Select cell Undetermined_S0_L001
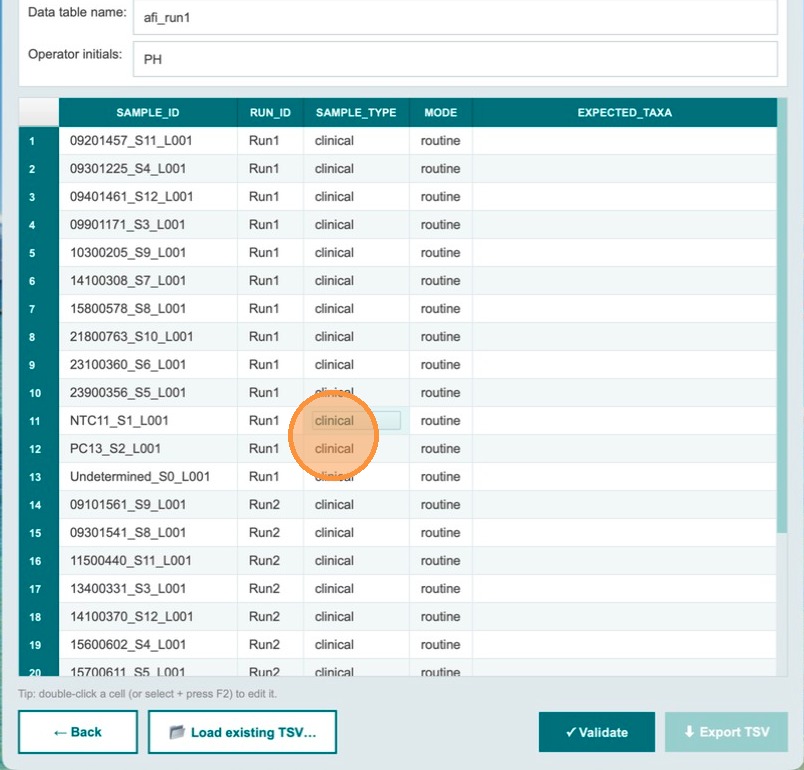Screen dimensions: 804x770 pos(148,477)
